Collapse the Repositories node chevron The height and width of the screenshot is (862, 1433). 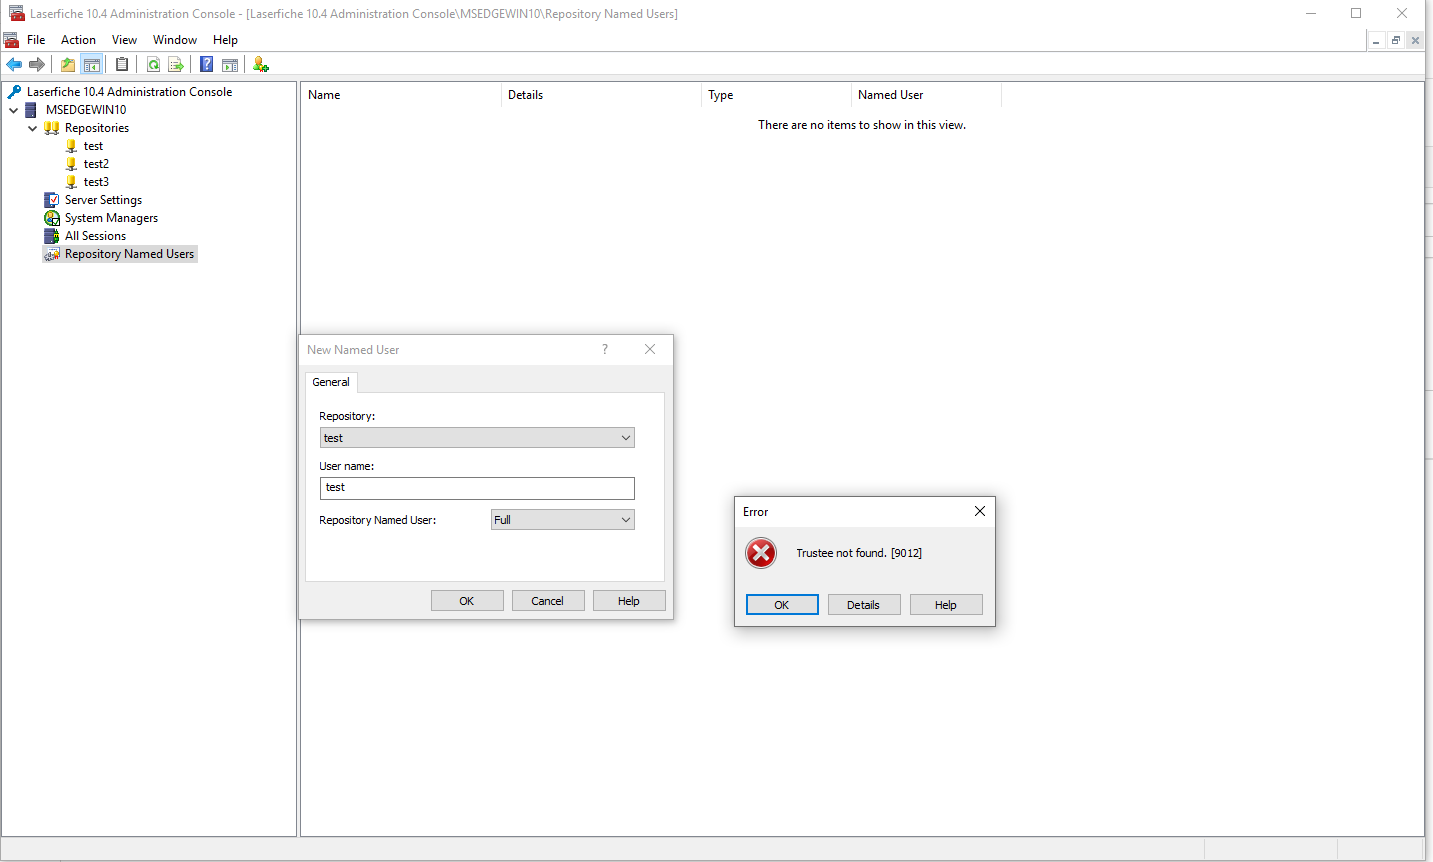point(33,128)
